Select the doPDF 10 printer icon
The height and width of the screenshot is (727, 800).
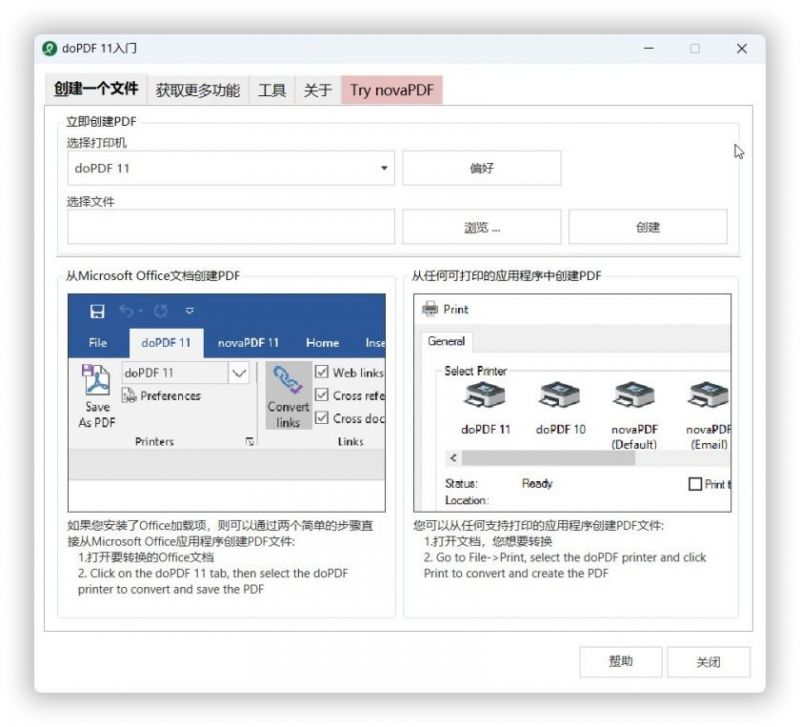coord(560,395)
